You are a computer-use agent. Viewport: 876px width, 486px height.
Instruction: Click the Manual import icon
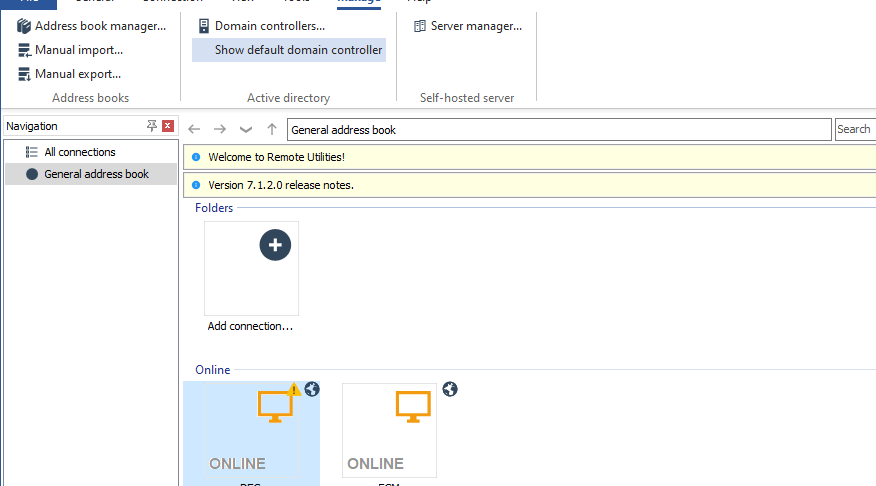click(x=24, y=50)
